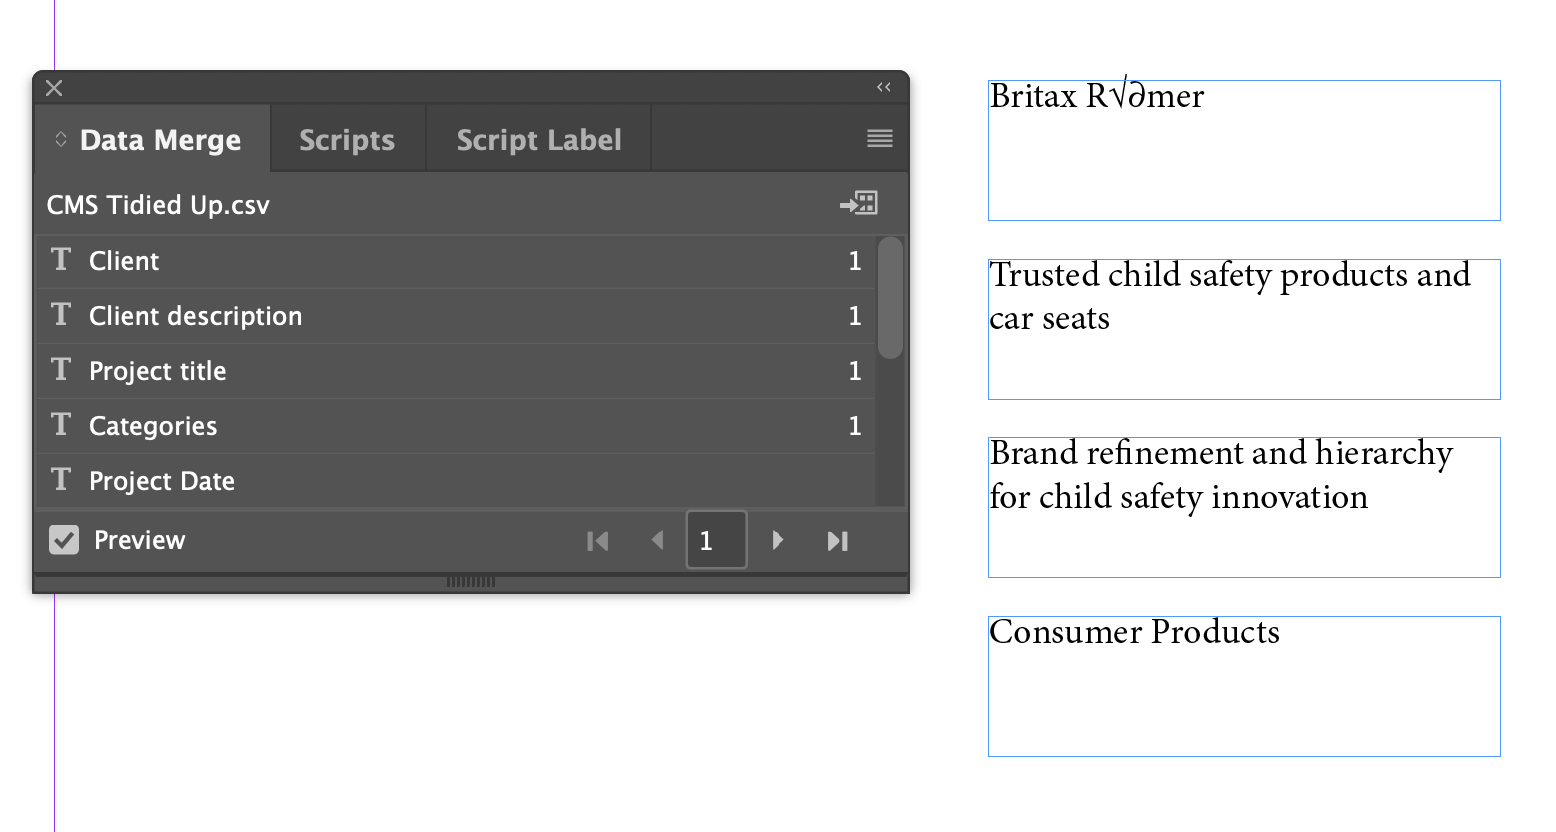Screen dimensions: 1556x832
Task: Go to the first record using navigation arrow
Action: pos(598,540)
